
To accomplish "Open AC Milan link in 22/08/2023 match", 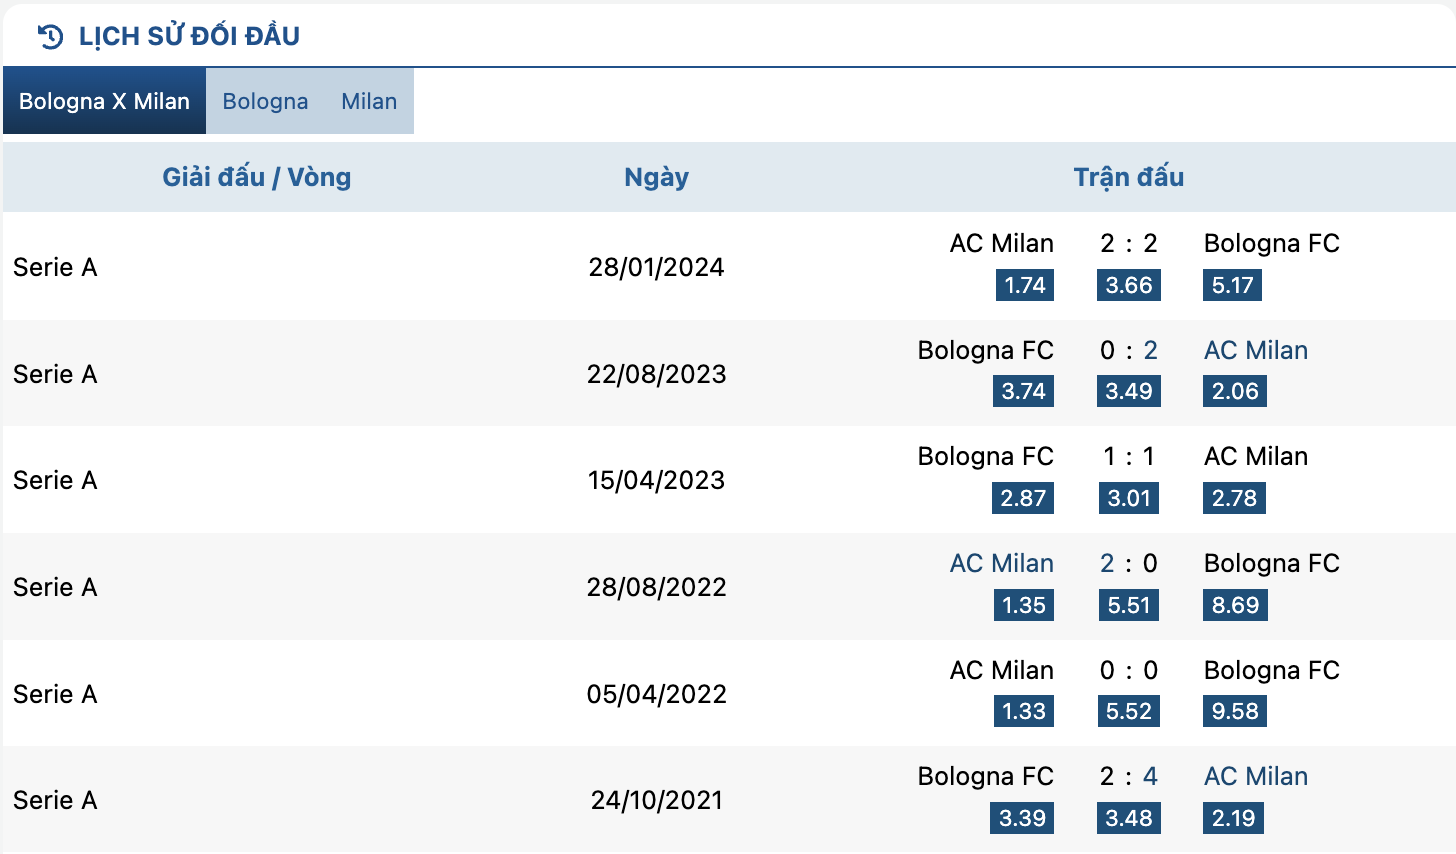I will pos(1256,350).
